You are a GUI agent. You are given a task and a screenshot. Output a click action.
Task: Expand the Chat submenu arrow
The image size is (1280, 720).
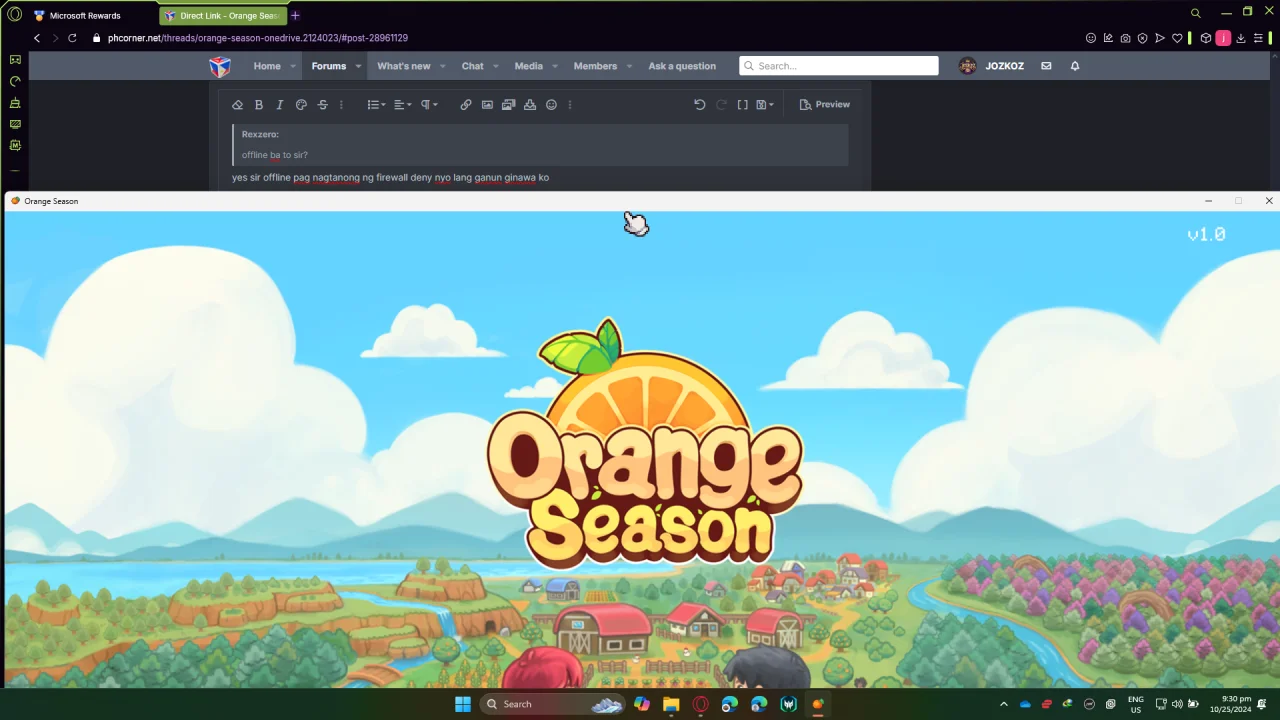tap(495, 67)
